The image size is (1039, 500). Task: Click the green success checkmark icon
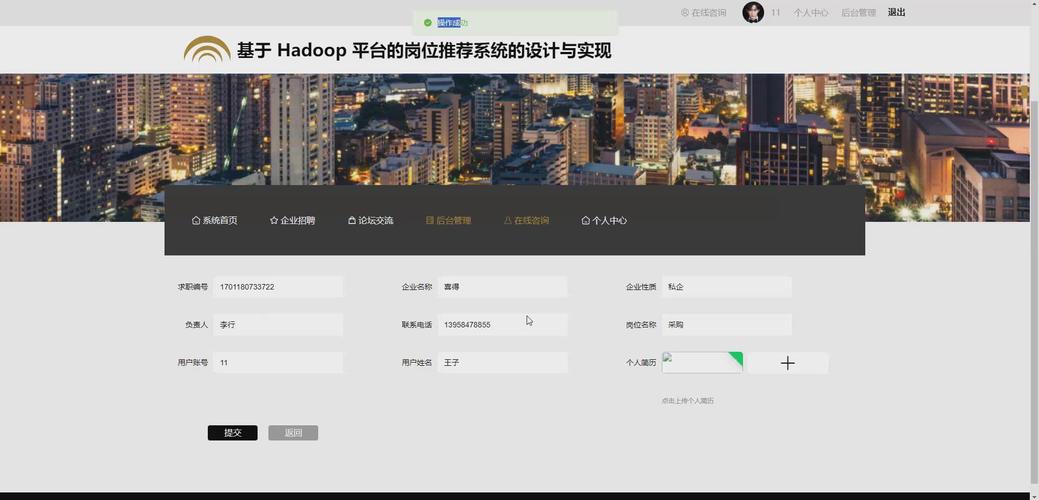[428, 23]
